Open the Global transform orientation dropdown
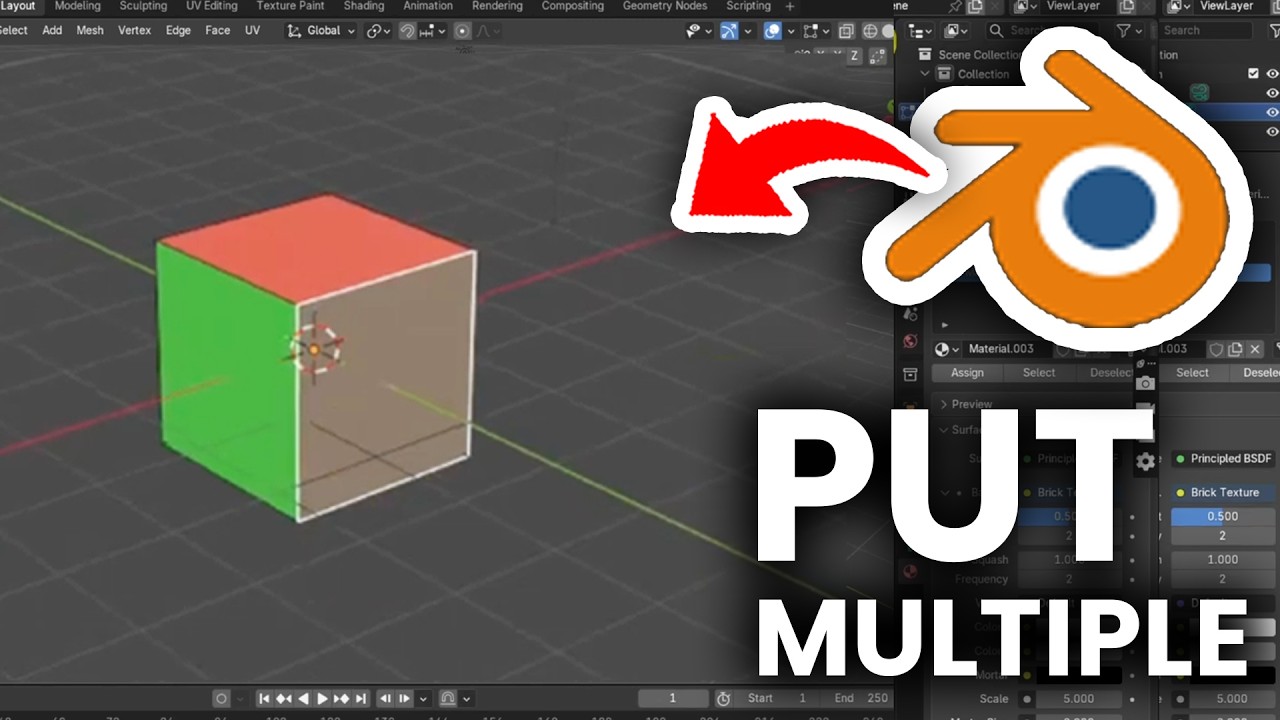Viewport: 1280px width, 720px height. [x=321, y=31]
